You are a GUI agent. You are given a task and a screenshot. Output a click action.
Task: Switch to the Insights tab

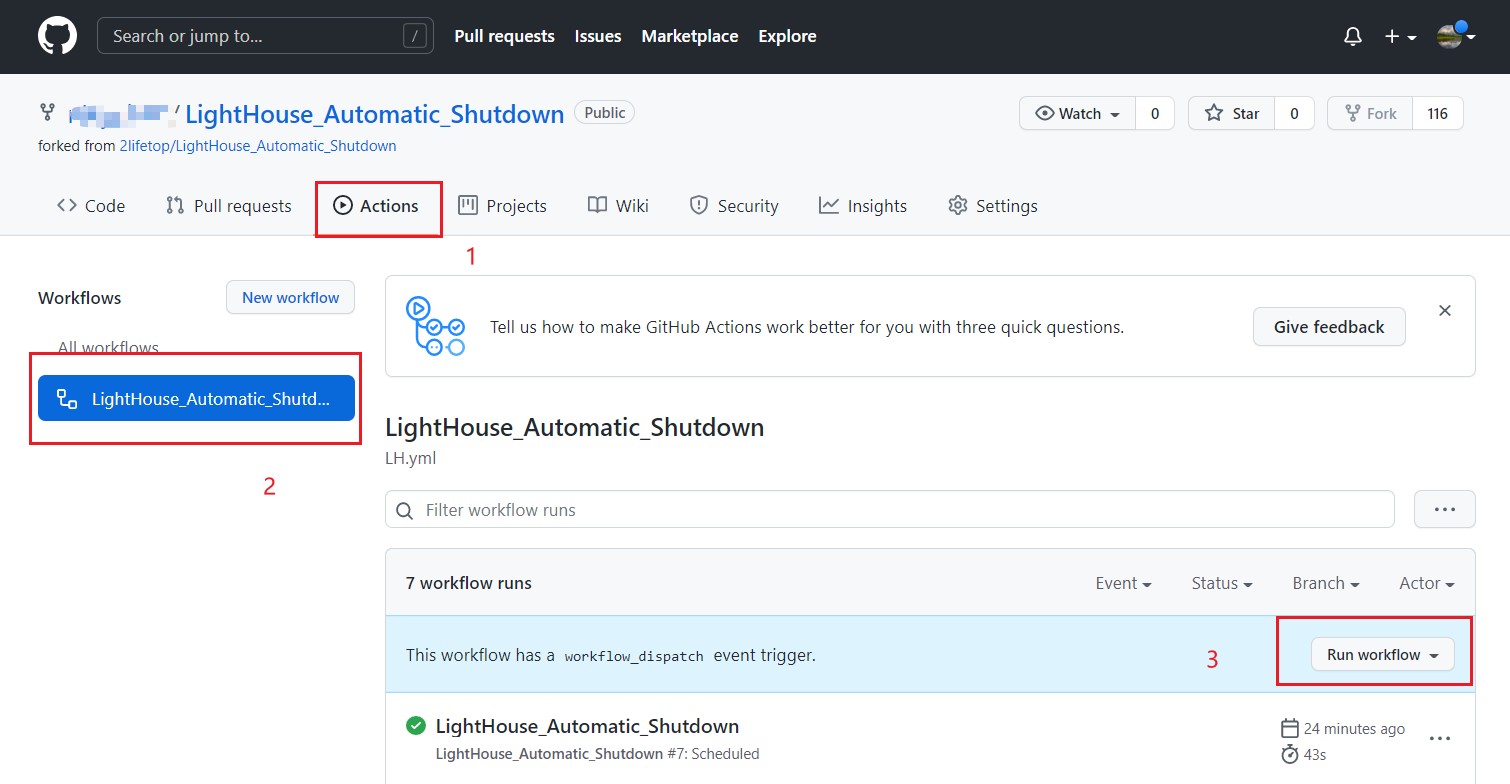click(863, 206)
